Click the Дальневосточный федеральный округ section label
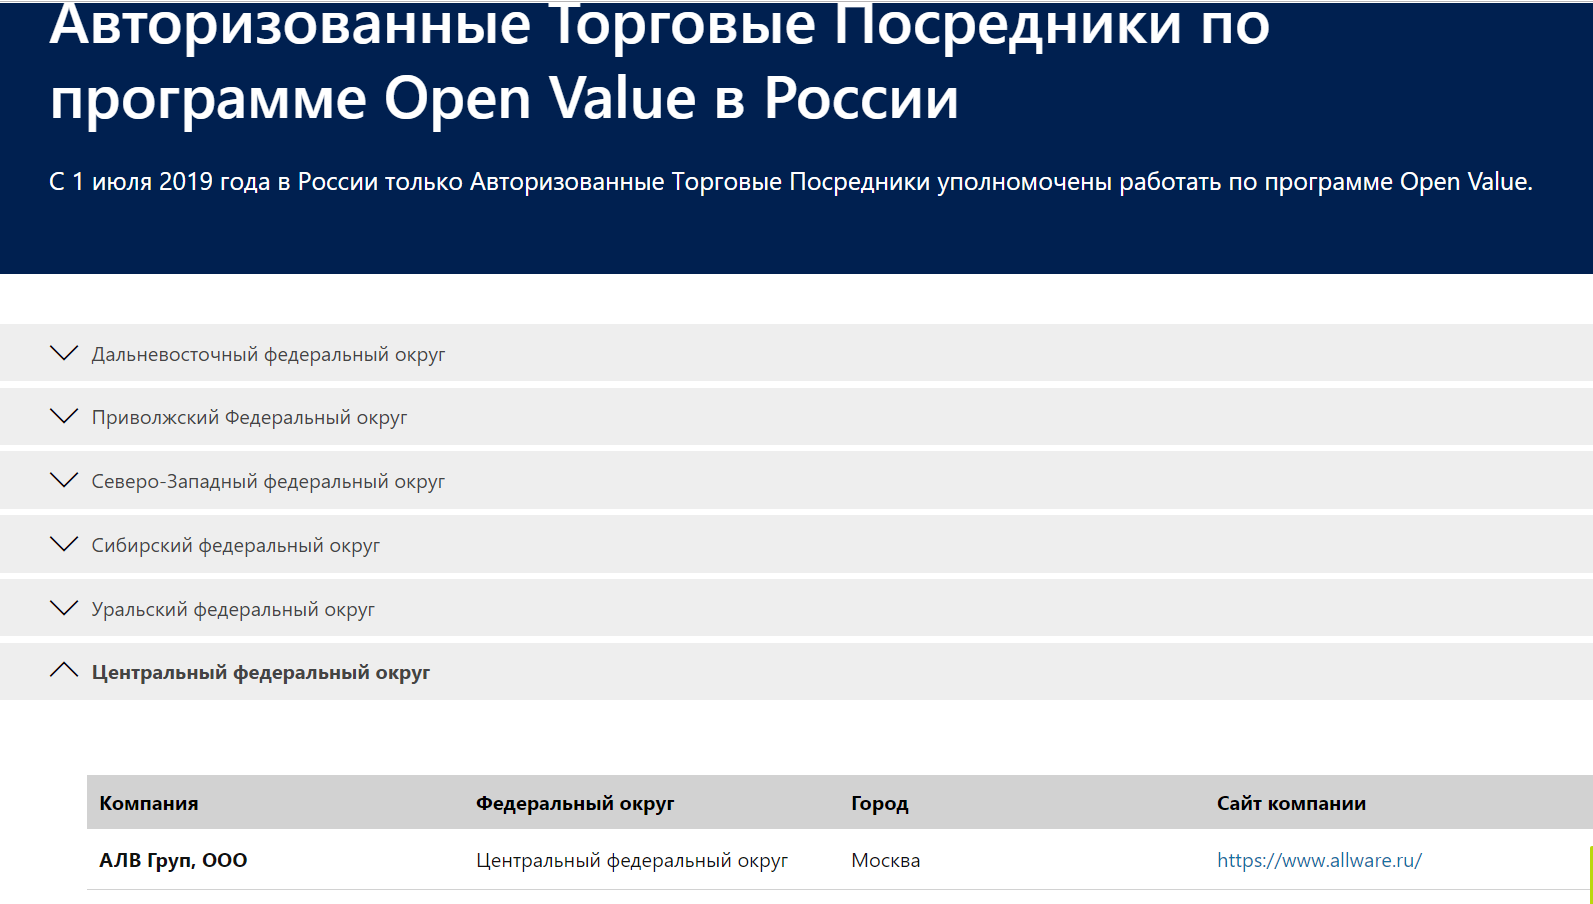The image size is (1593, 904). (268, 354)
